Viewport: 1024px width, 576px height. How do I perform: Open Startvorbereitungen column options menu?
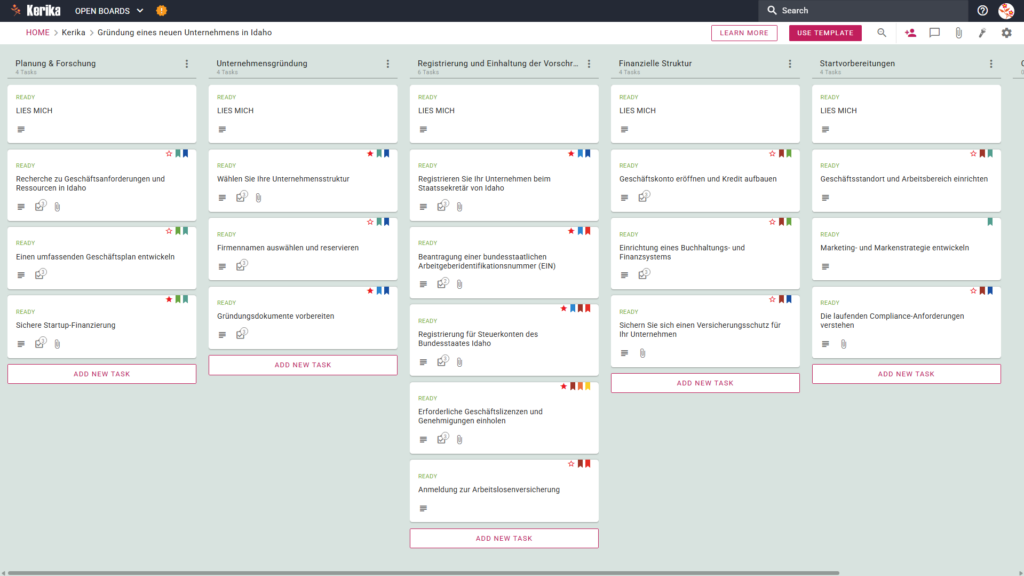pos(991,64)
